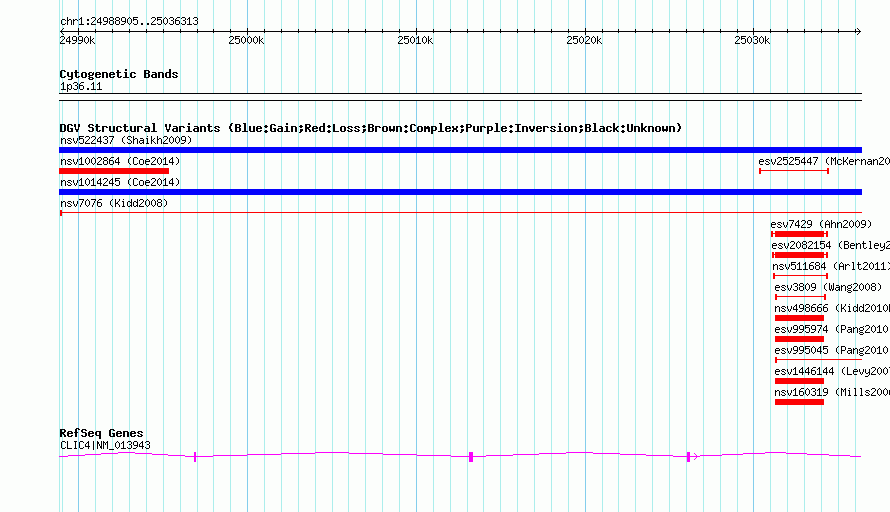The image size is (890, 512).
Task: Open esv2525447 (McKernan) variant label
Action: pos(824,161)
